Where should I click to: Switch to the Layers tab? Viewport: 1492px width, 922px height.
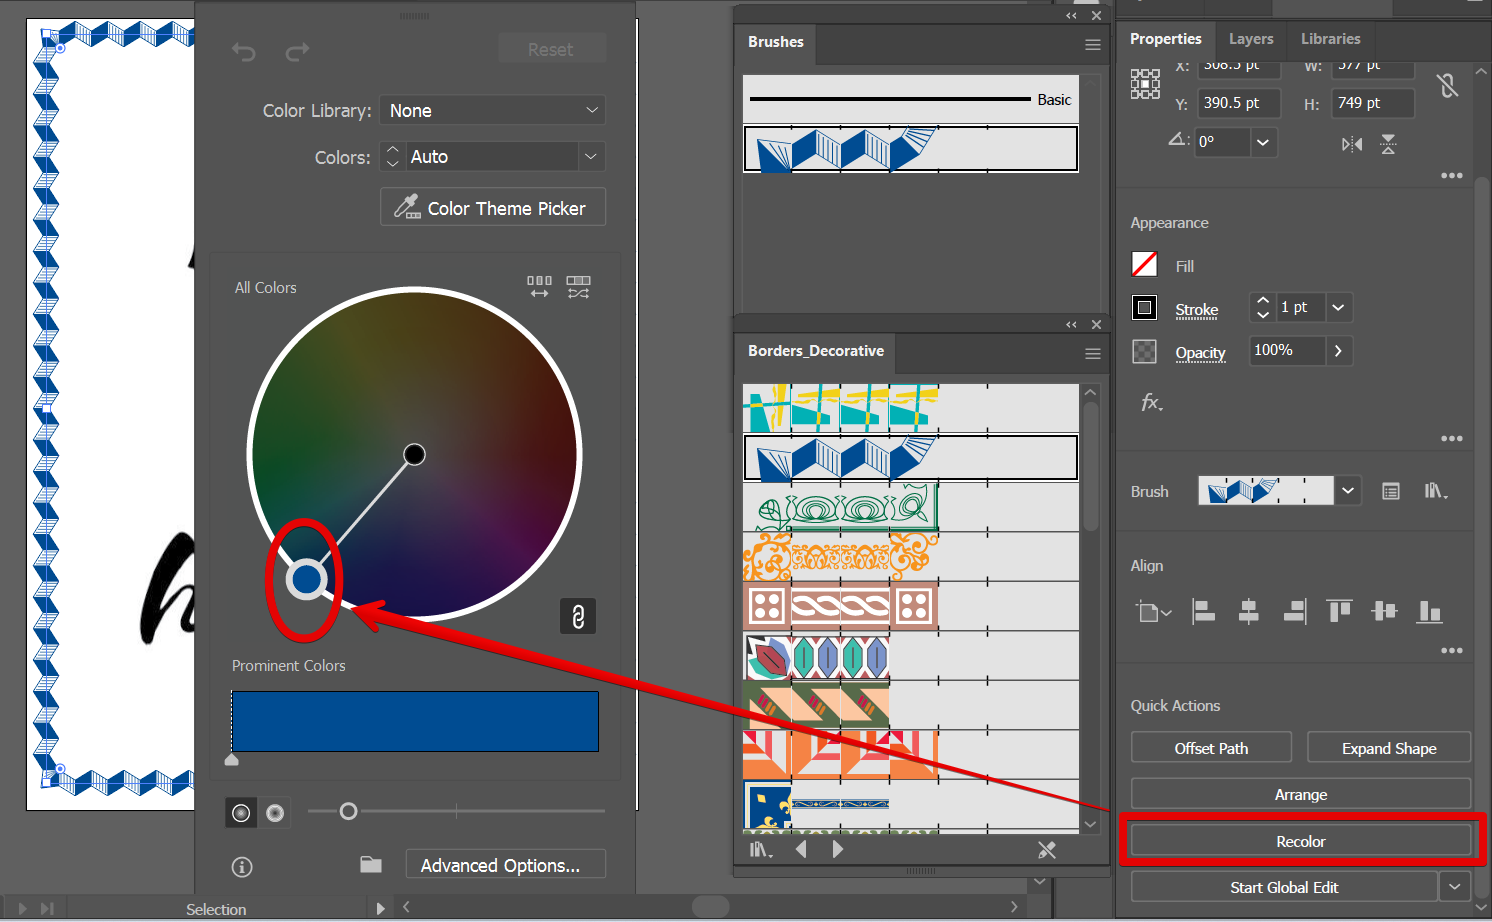click(x=1250, y=39)
